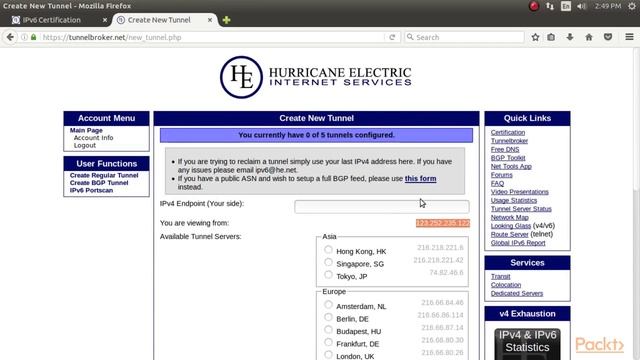This screenshot has height=360, width=640.
Task: Select the London, UK tunnel server
Action: (x=328, y=355)
